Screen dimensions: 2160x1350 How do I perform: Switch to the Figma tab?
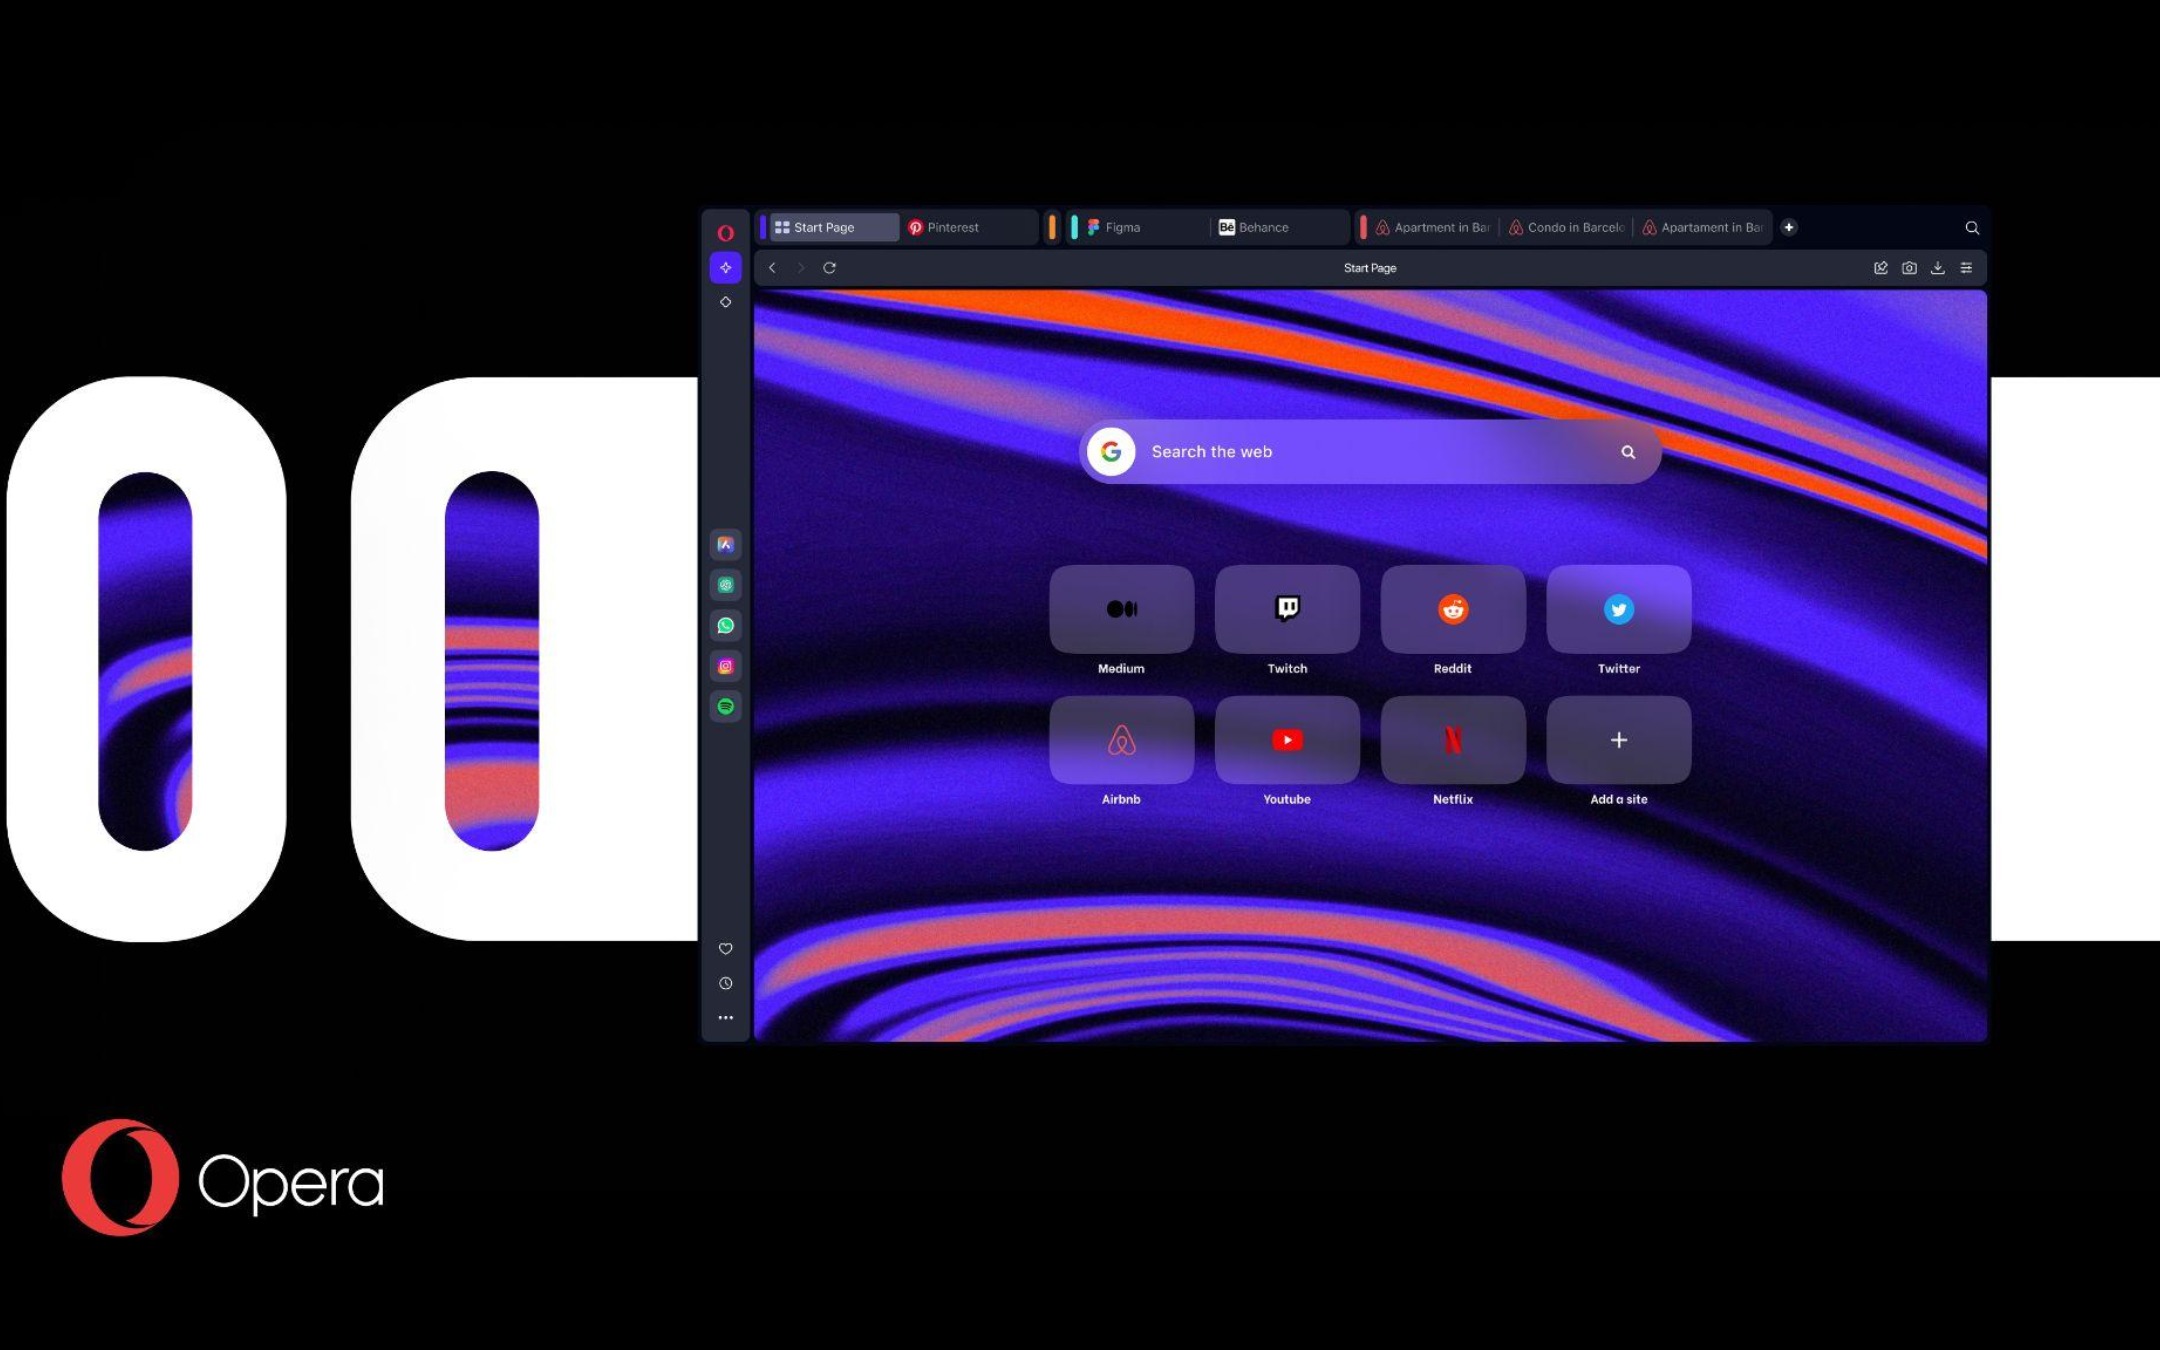click(x=1122, y=227)
